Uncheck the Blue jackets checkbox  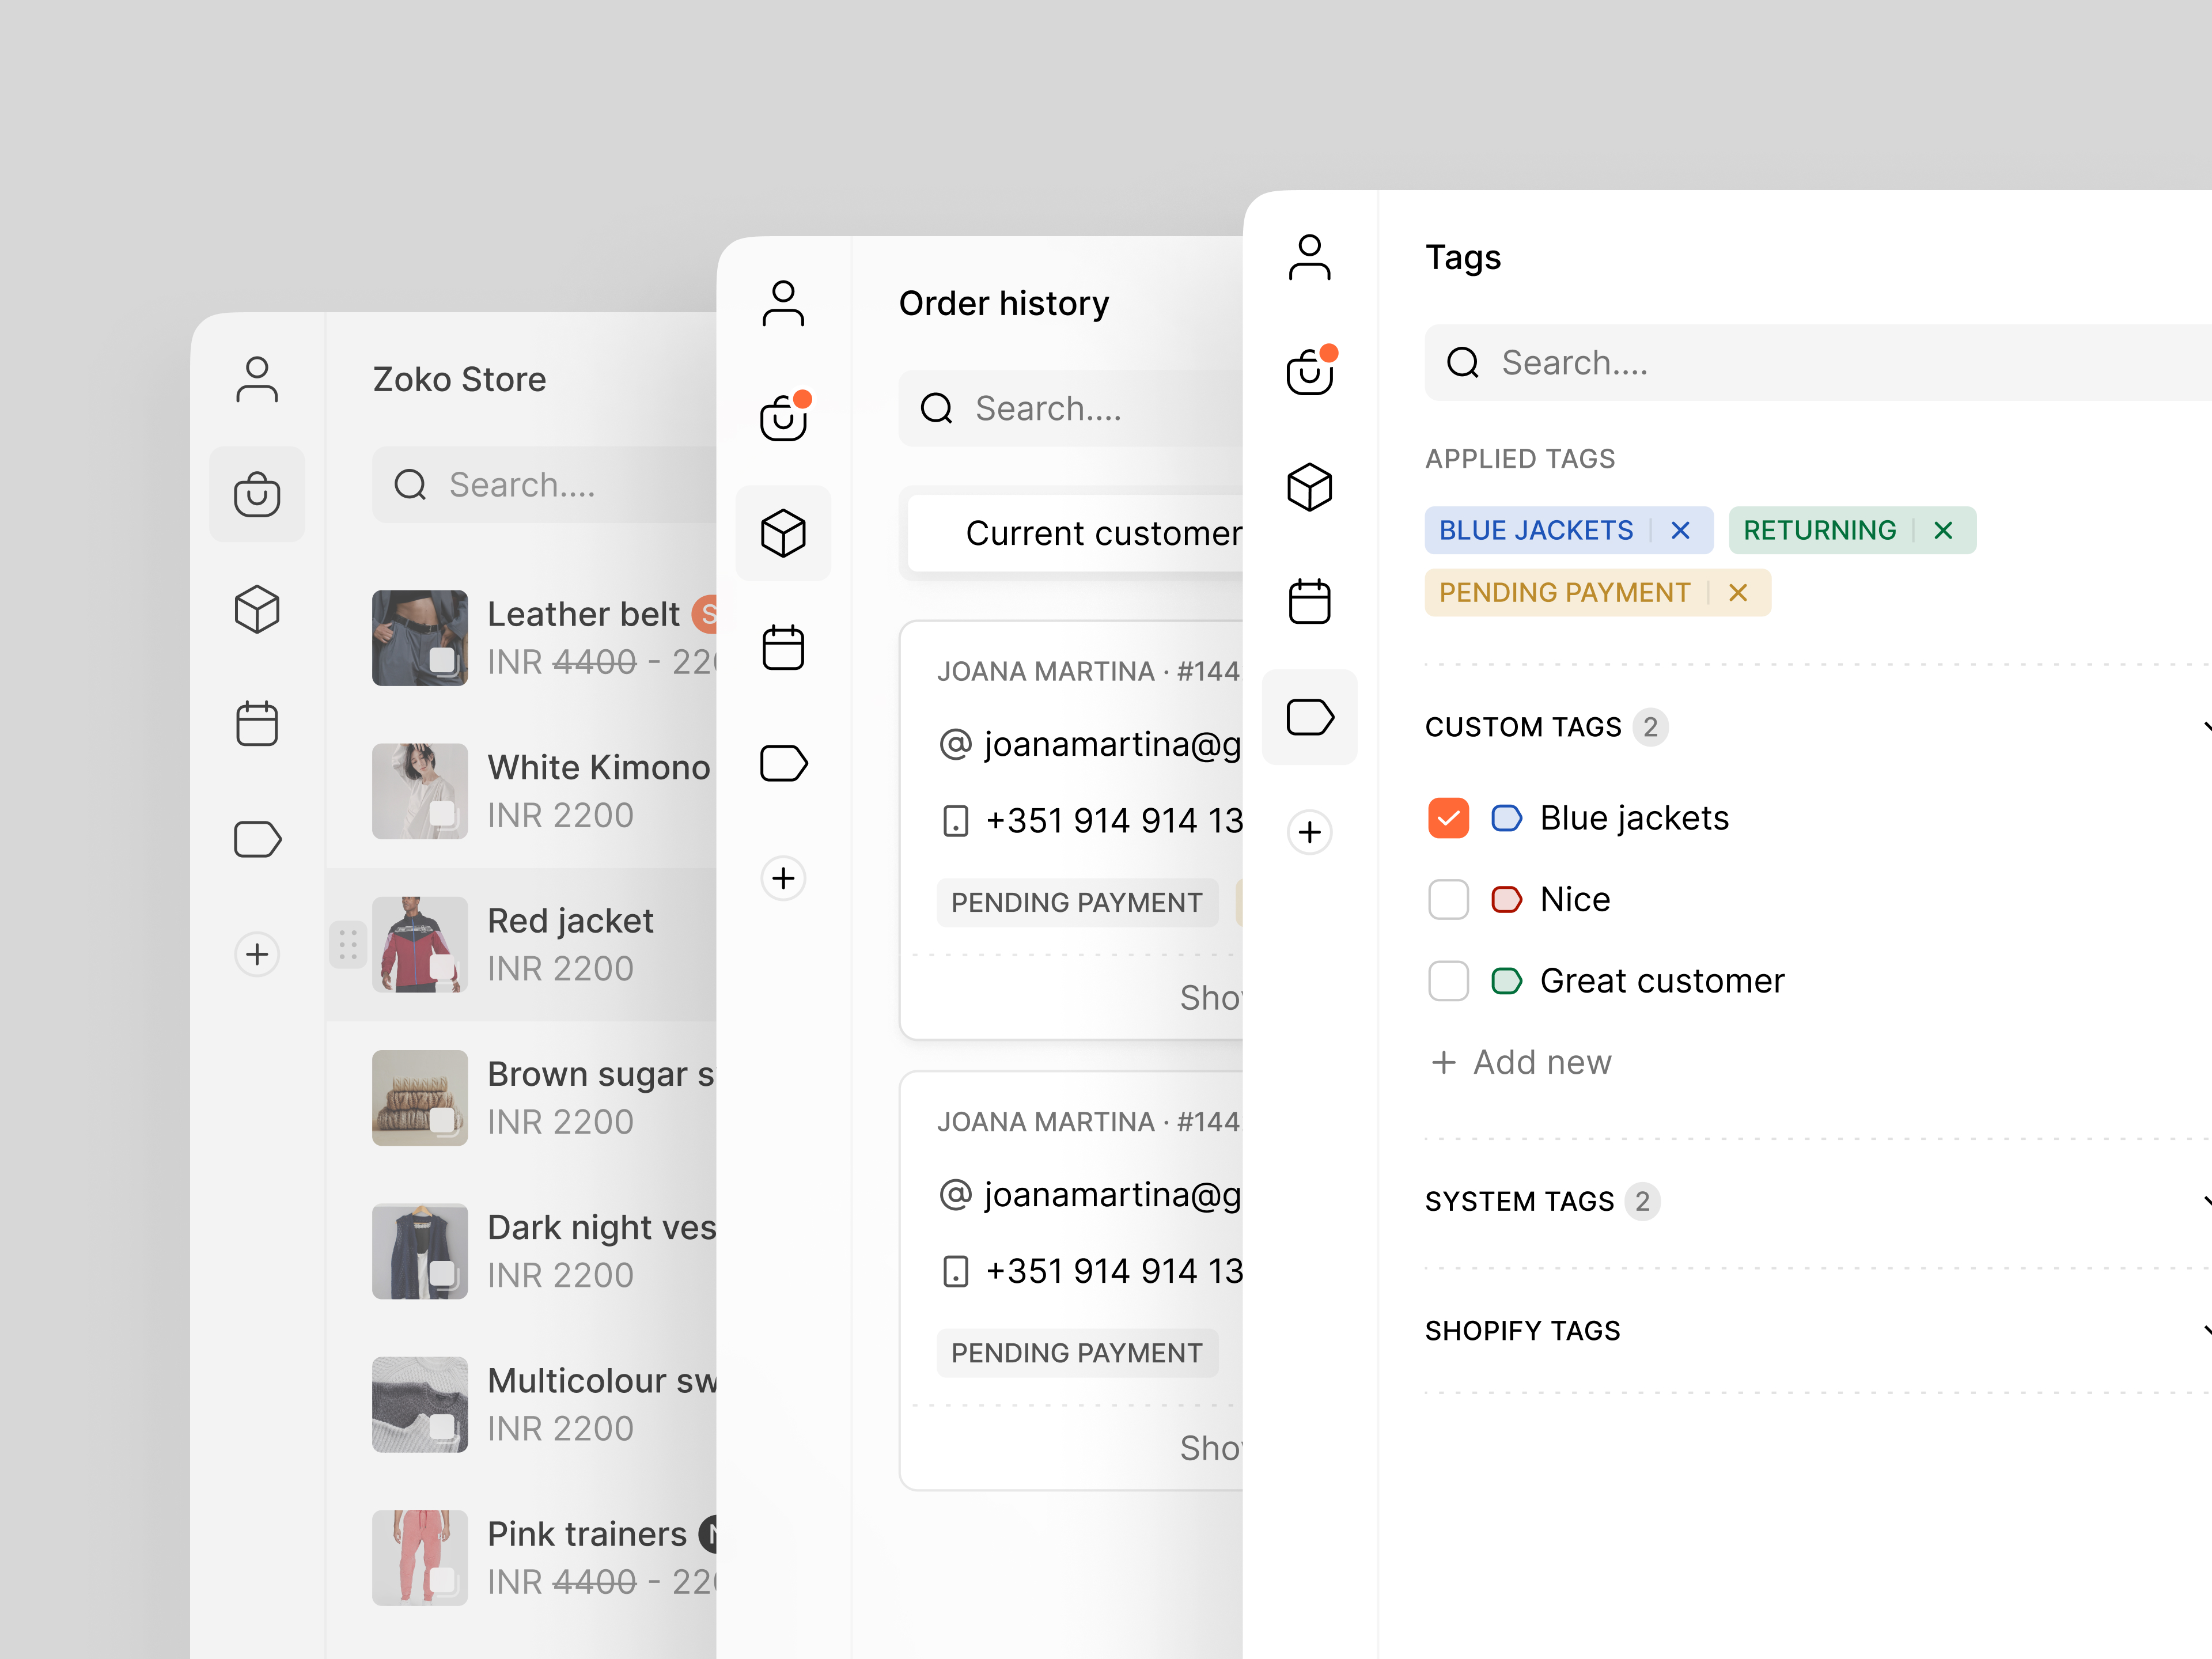[x=1448, y=818]
